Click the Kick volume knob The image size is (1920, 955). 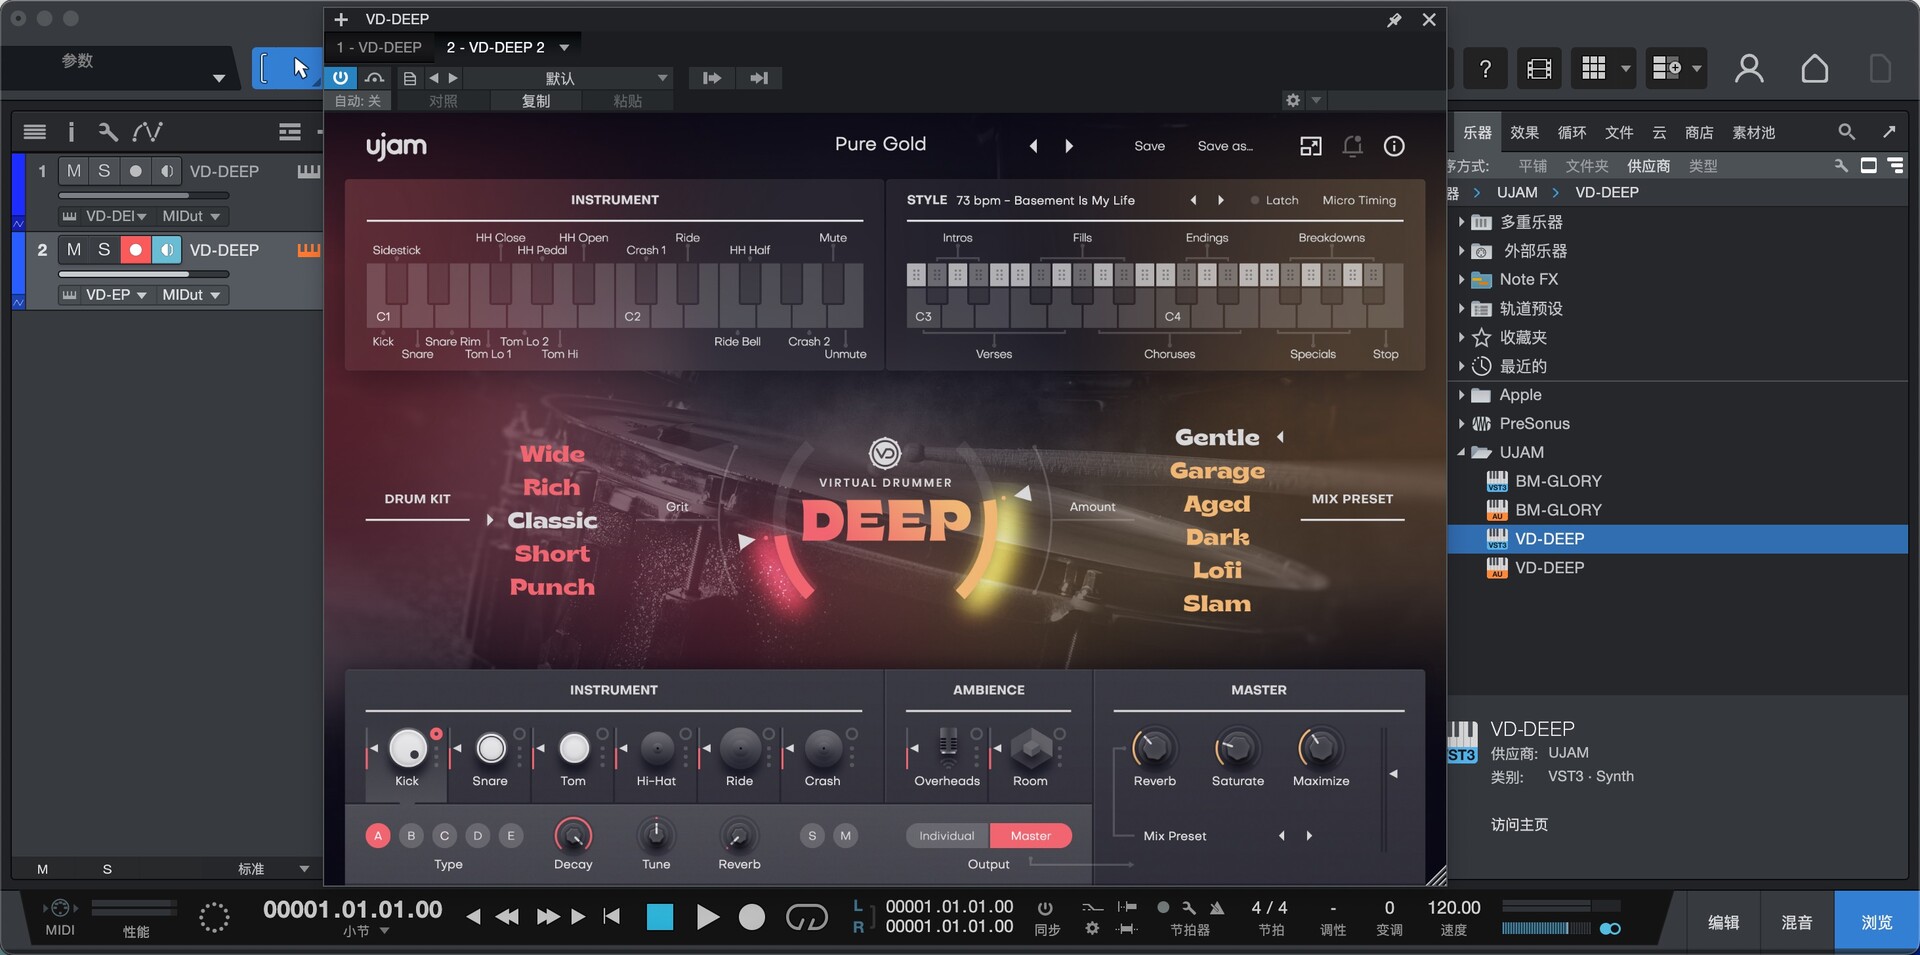[407, 747]
